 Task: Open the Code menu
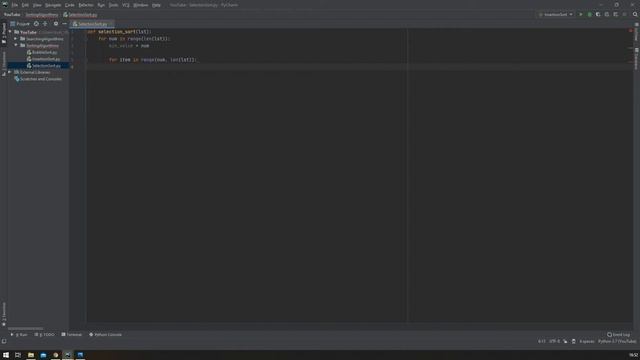coord(70,5)
